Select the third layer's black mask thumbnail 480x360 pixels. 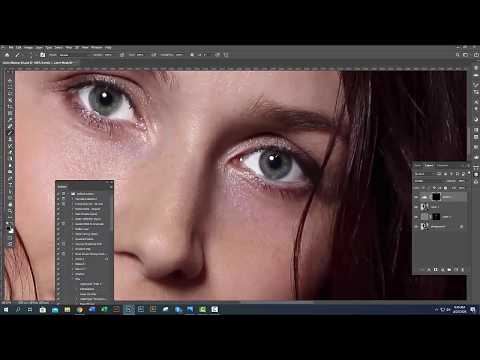(x=436, y=217)
